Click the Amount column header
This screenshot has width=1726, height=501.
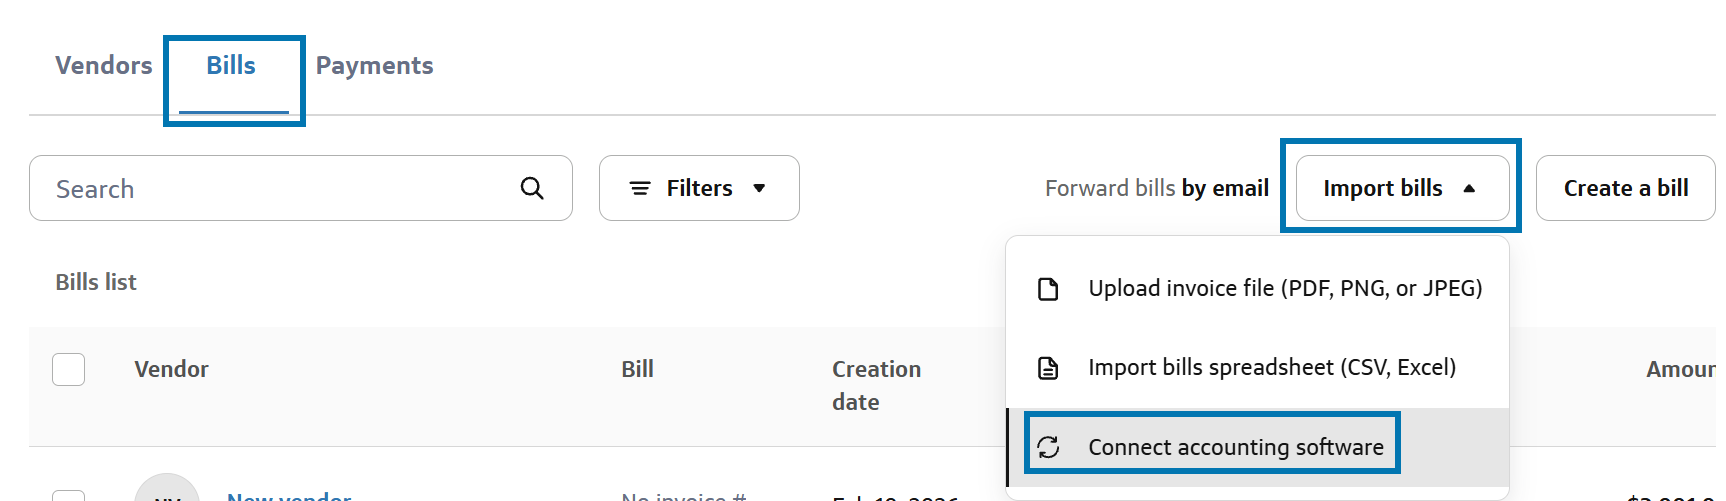click(x=1680, y=369)
